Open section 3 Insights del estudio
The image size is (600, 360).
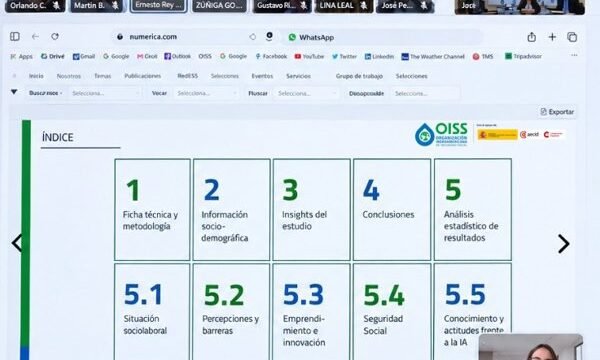point(312,210)
